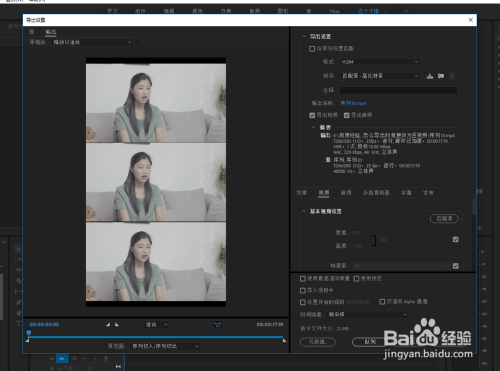Uncheck the export audio checkbox
The width and height of the screenshot is (500, 371).
[x=347, y=115]
